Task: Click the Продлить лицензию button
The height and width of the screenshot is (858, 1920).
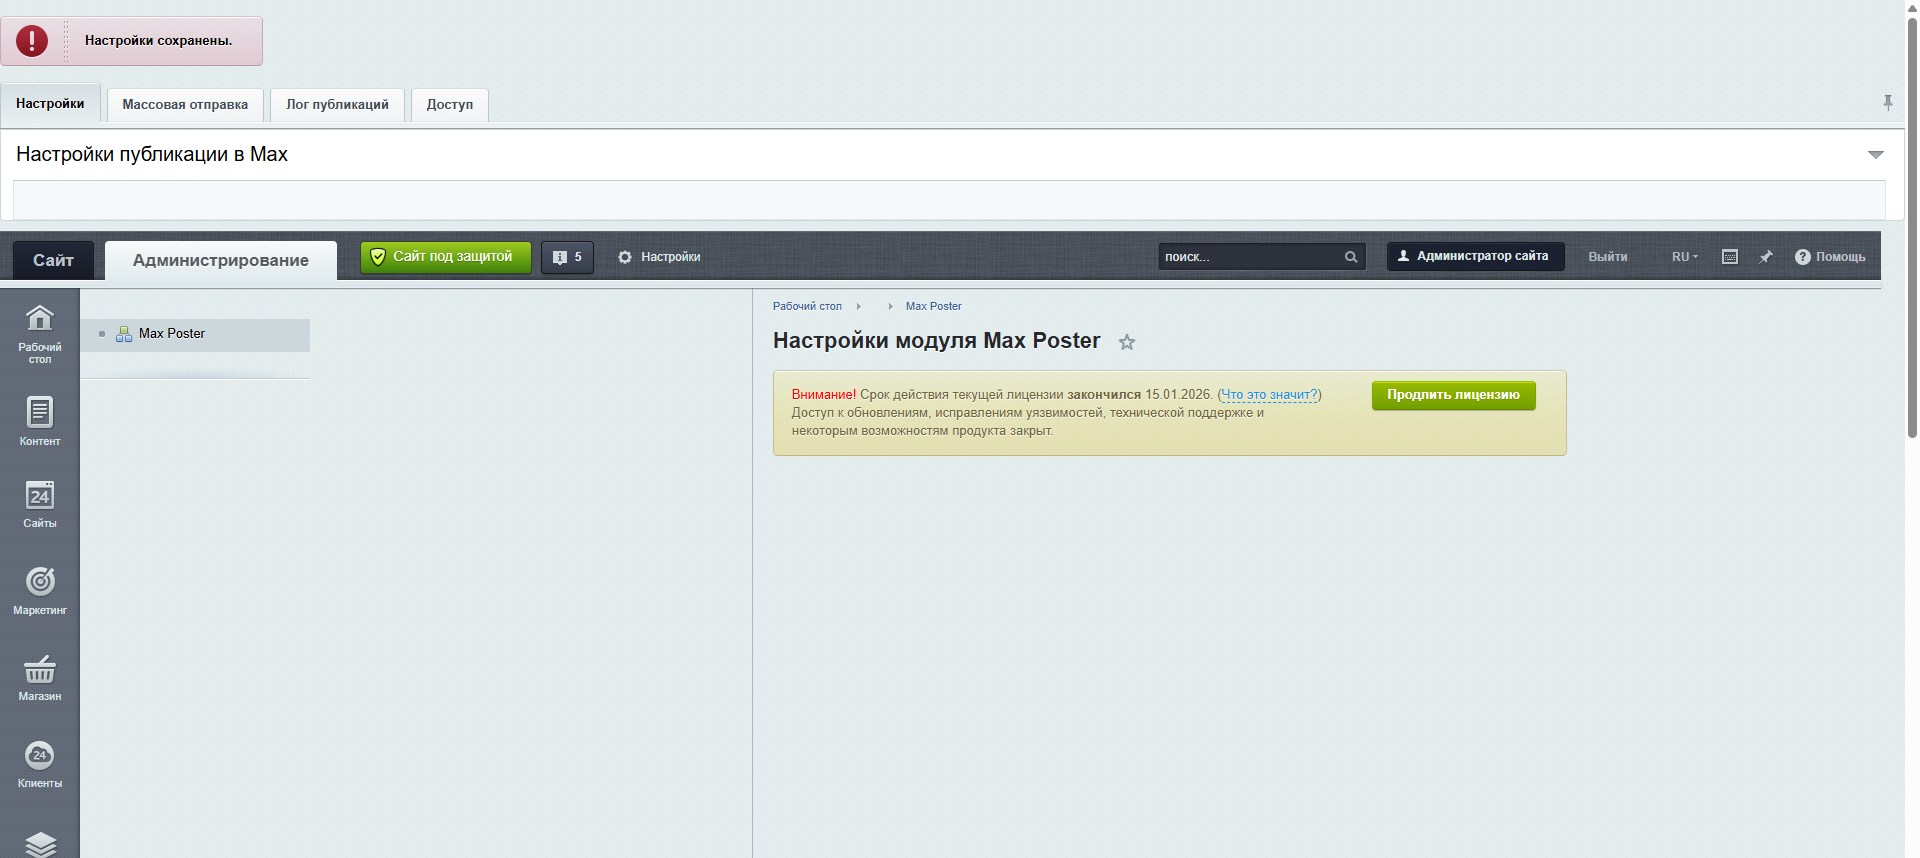Action: point(1453,395)
